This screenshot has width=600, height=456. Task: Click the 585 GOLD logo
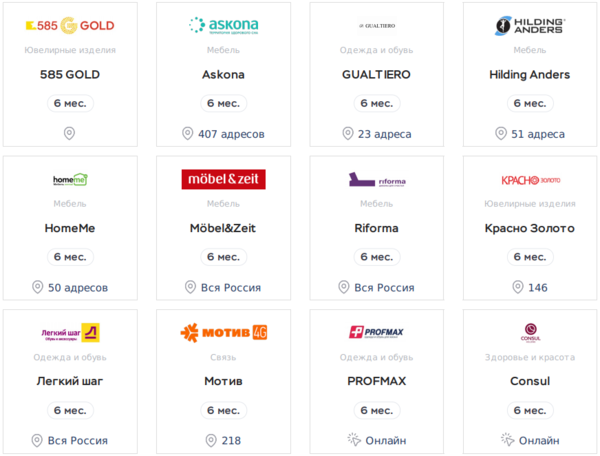70,26
